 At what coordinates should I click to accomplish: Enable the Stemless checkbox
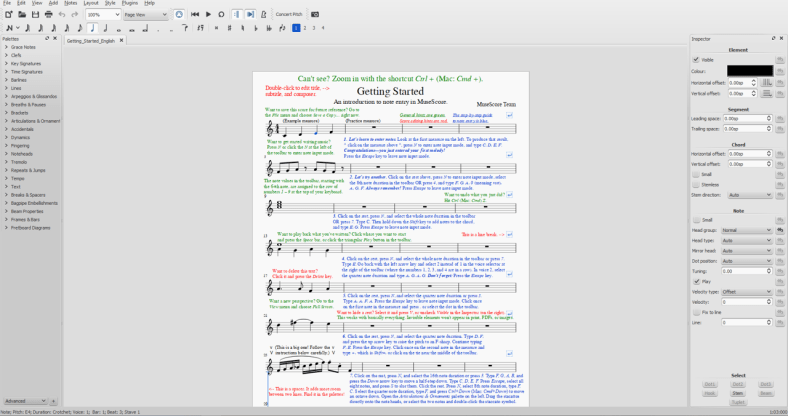pyautogui.click(x=697, y=184)
